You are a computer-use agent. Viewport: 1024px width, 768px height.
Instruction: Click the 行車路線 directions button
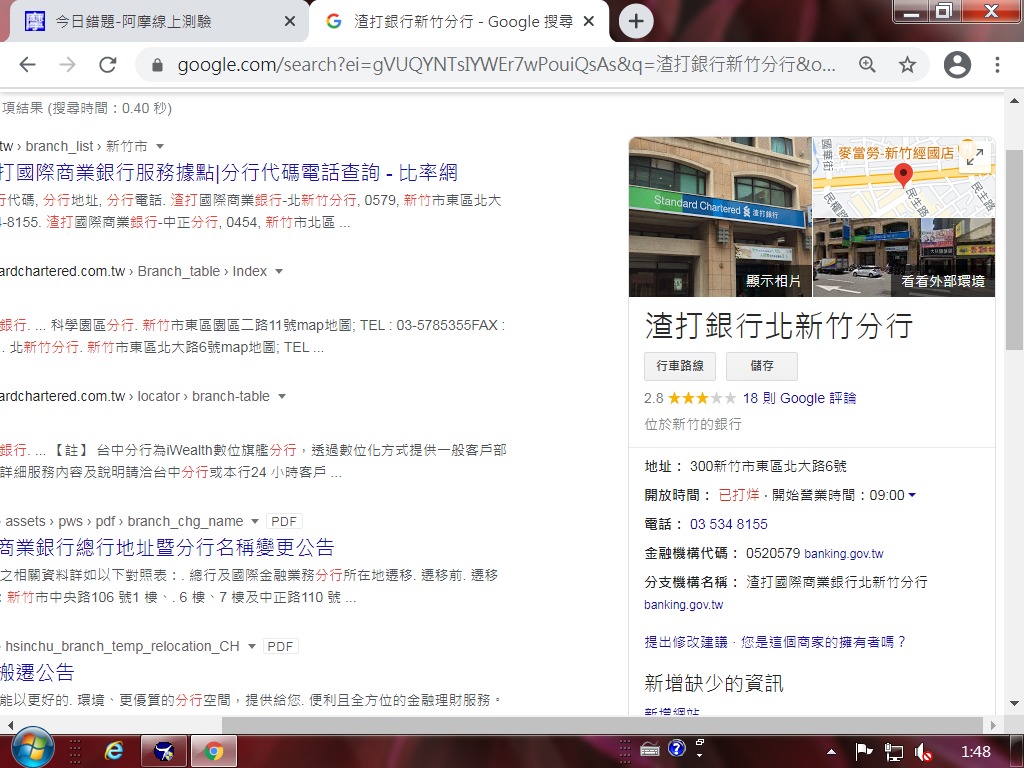click(679, 366)
